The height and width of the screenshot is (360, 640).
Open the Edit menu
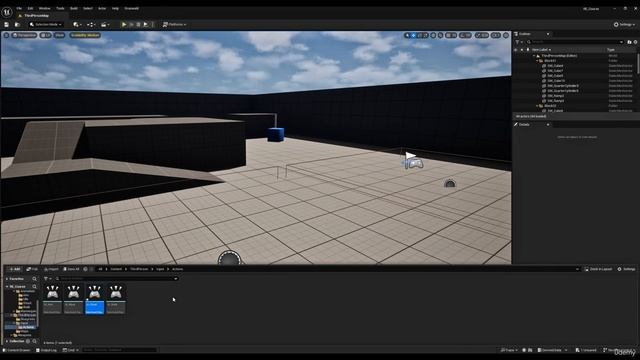[30, 8]
